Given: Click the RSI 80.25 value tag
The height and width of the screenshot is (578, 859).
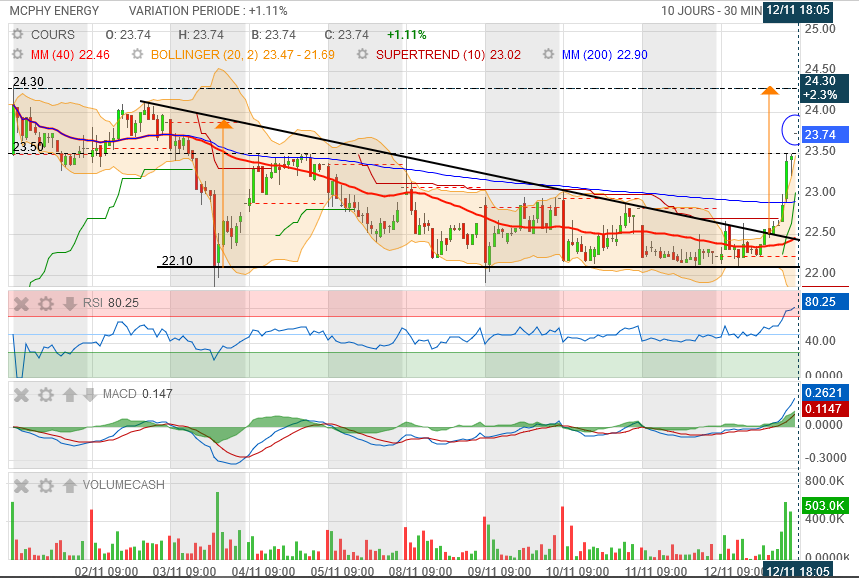Looking at the screenshot, I should 824,301.
